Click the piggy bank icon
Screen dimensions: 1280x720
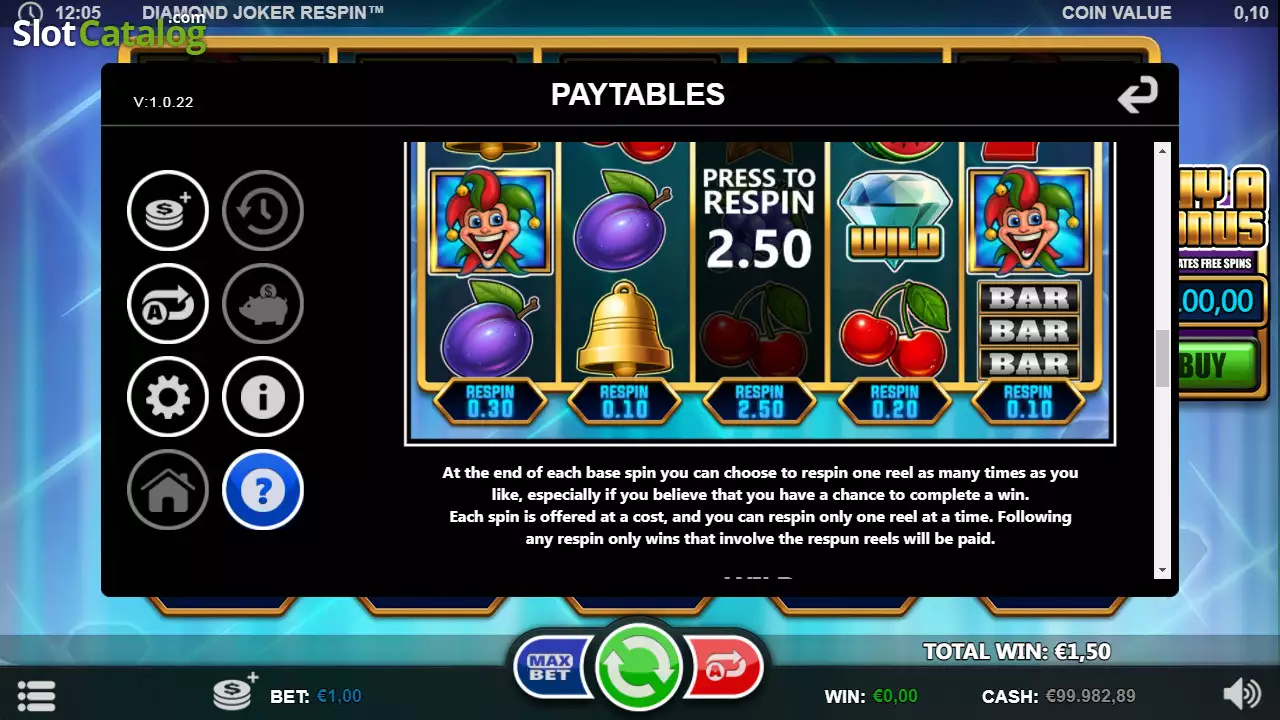click(x=262, y=304)
